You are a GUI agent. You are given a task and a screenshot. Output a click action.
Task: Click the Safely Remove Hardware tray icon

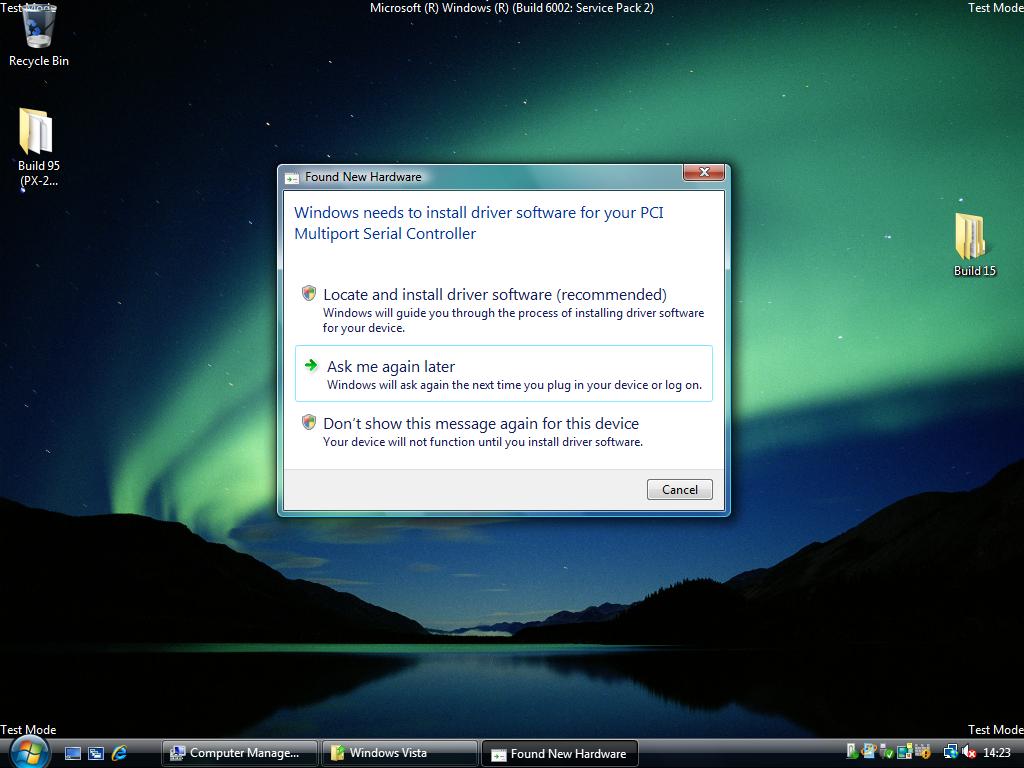tap(852, 751)
